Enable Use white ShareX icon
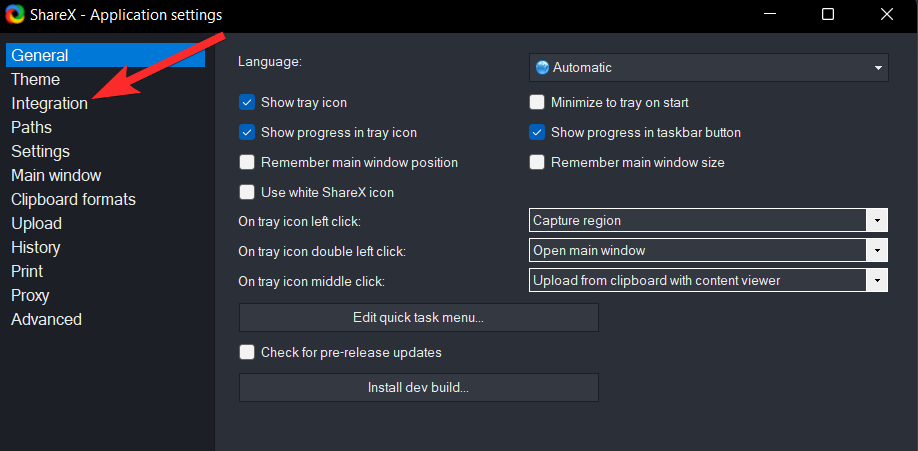918x451 pixels. point(247,192)
